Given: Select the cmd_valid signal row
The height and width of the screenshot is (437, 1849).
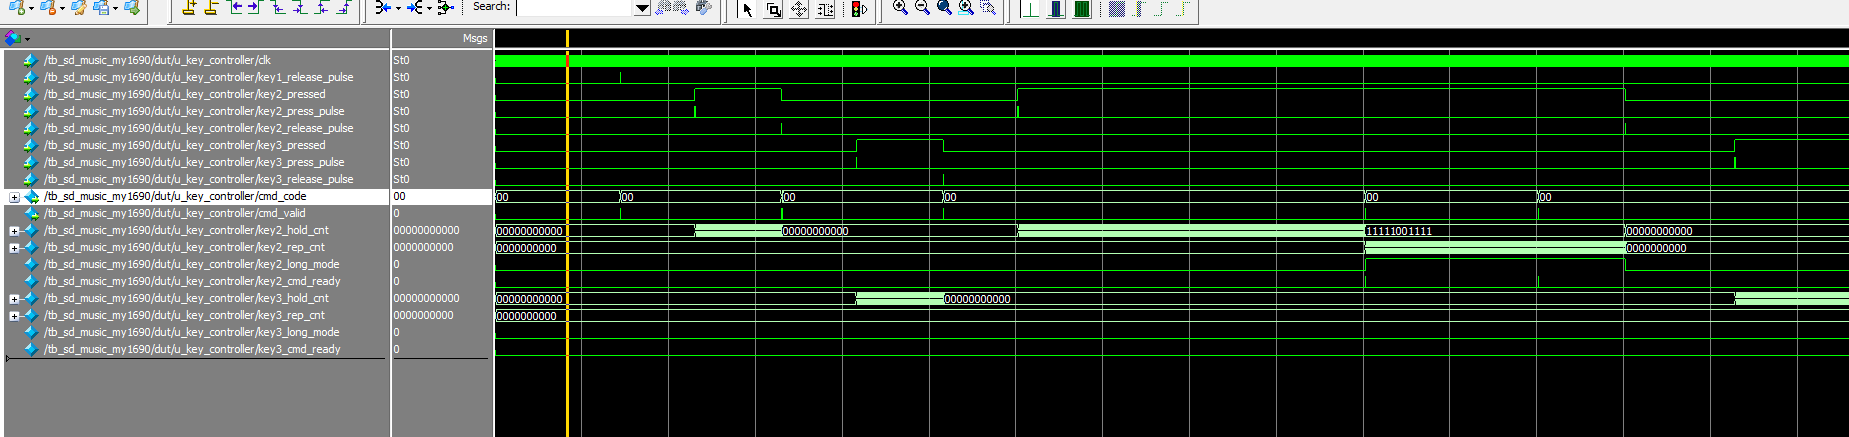Looking at the screenshot, I should click(x=175, y=213).
